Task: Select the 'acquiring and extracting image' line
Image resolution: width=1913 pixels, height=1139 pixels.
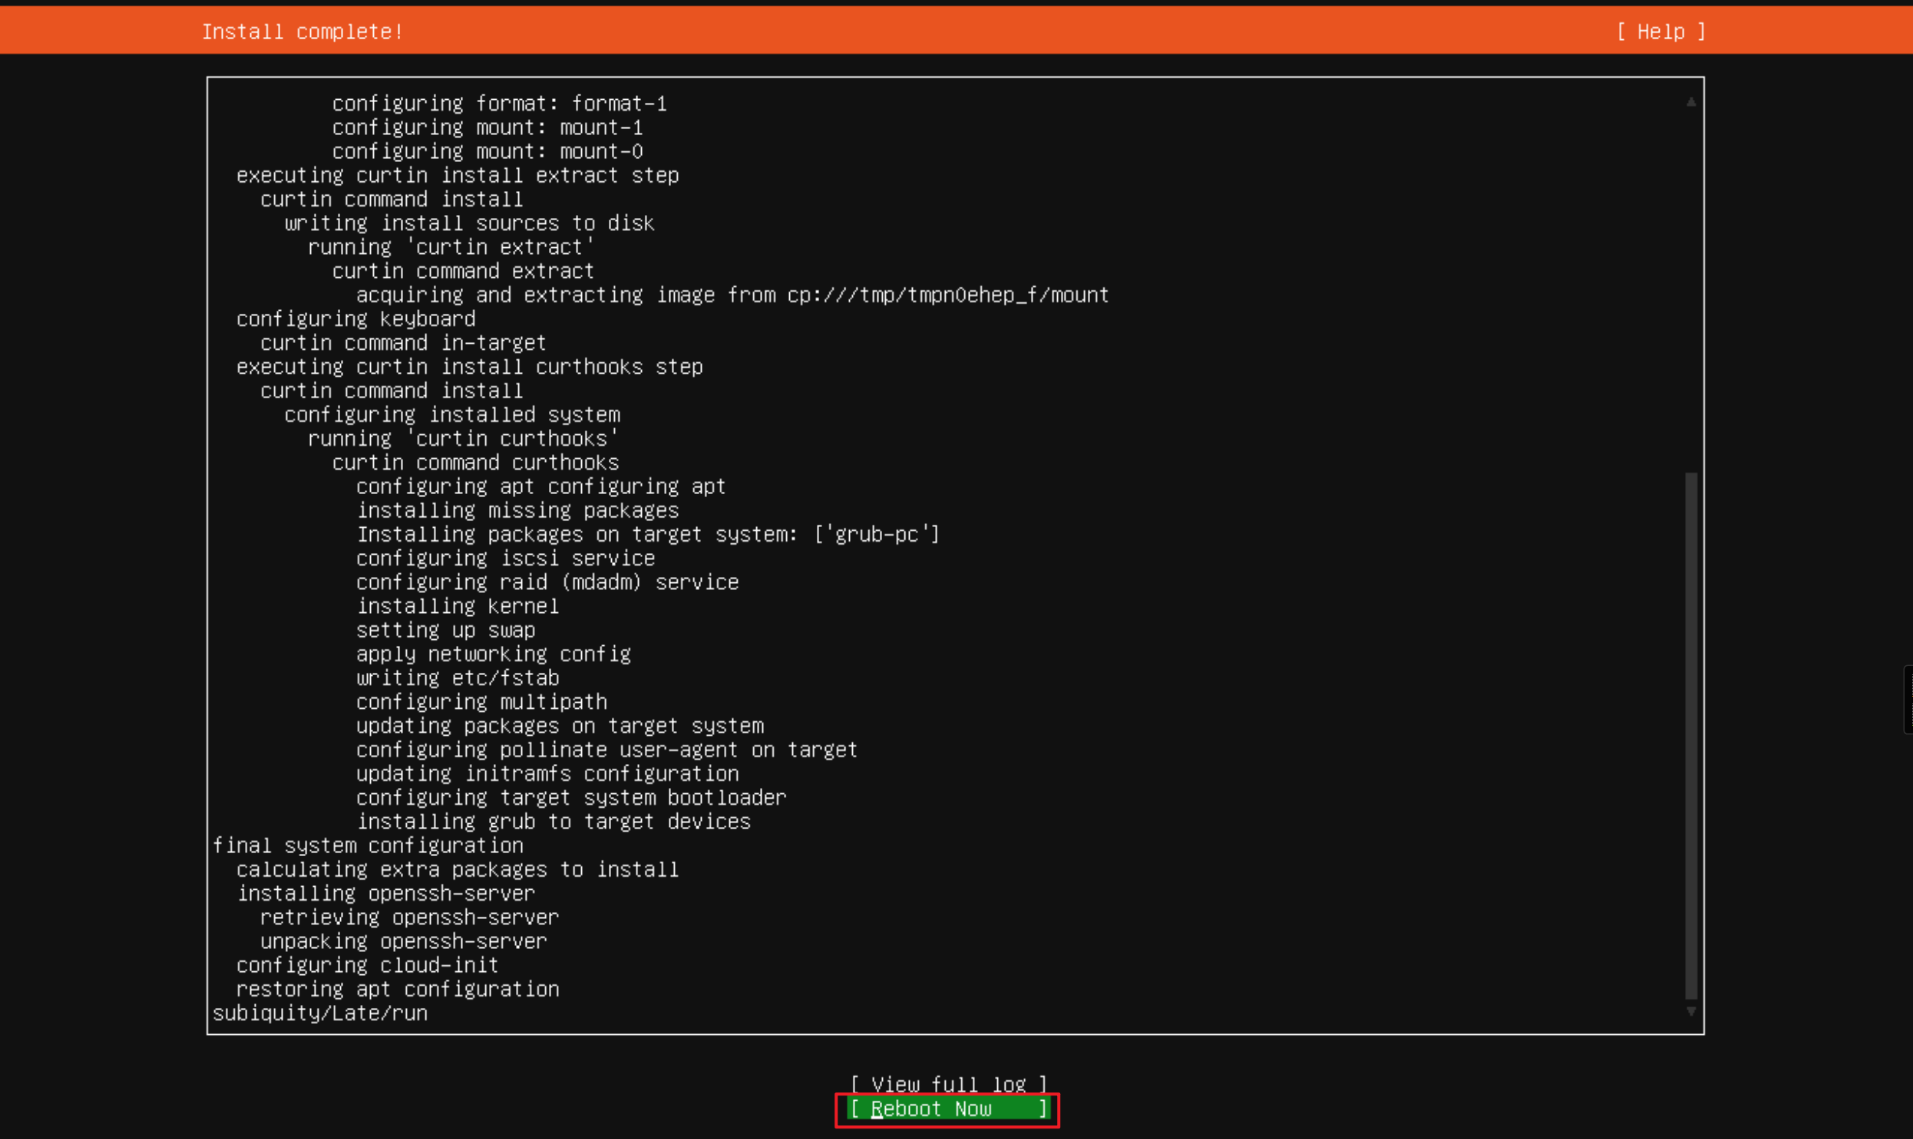Action: click(x=732, y=294)
